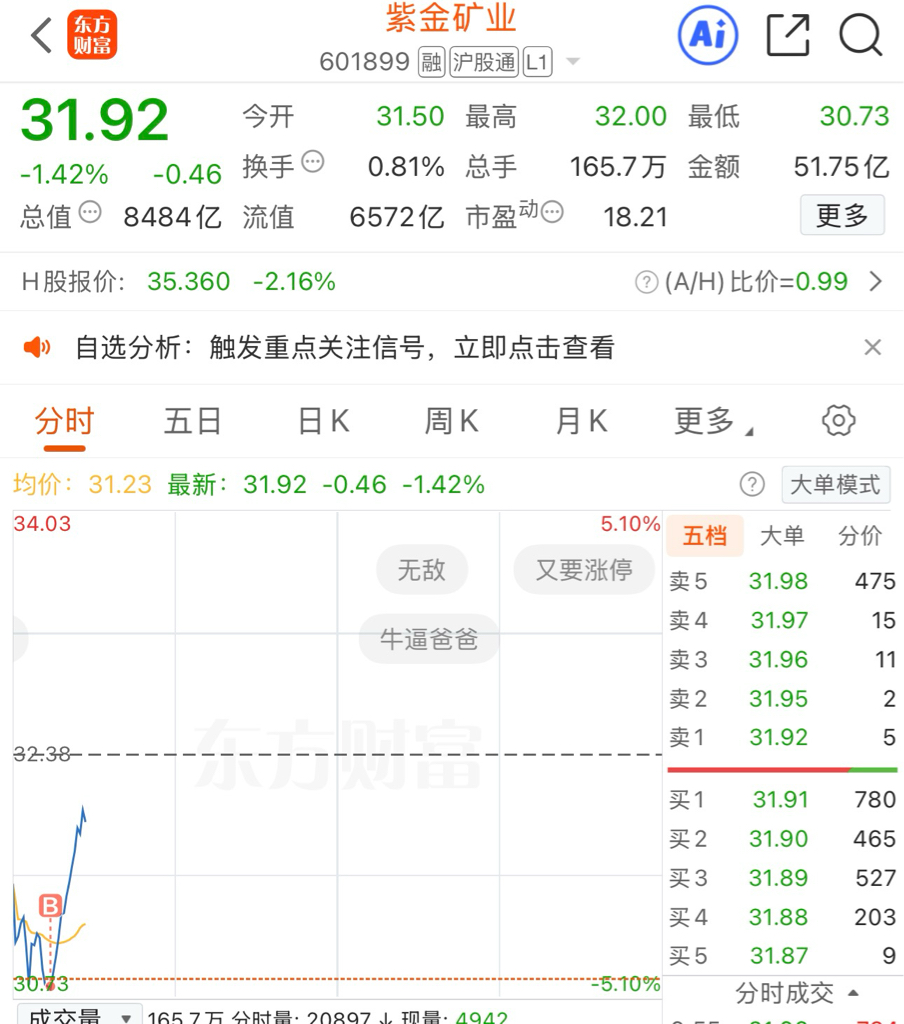
Task: Tap 买3 price 31.89 row
Action: 782,878
